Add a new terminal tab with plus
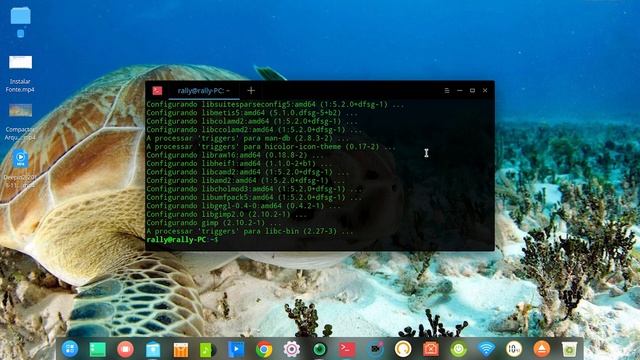This screenshot has width=640, height=360. point(251,90)
